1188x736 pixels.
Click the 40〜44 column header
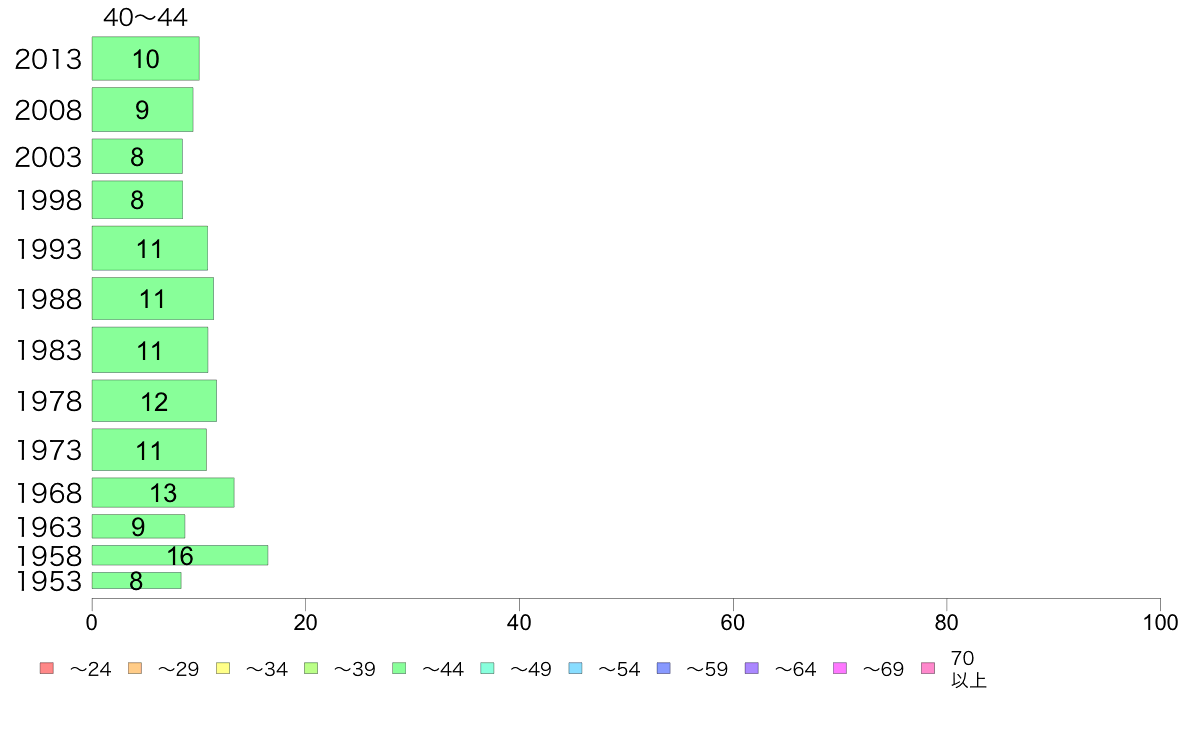(145, 17)
